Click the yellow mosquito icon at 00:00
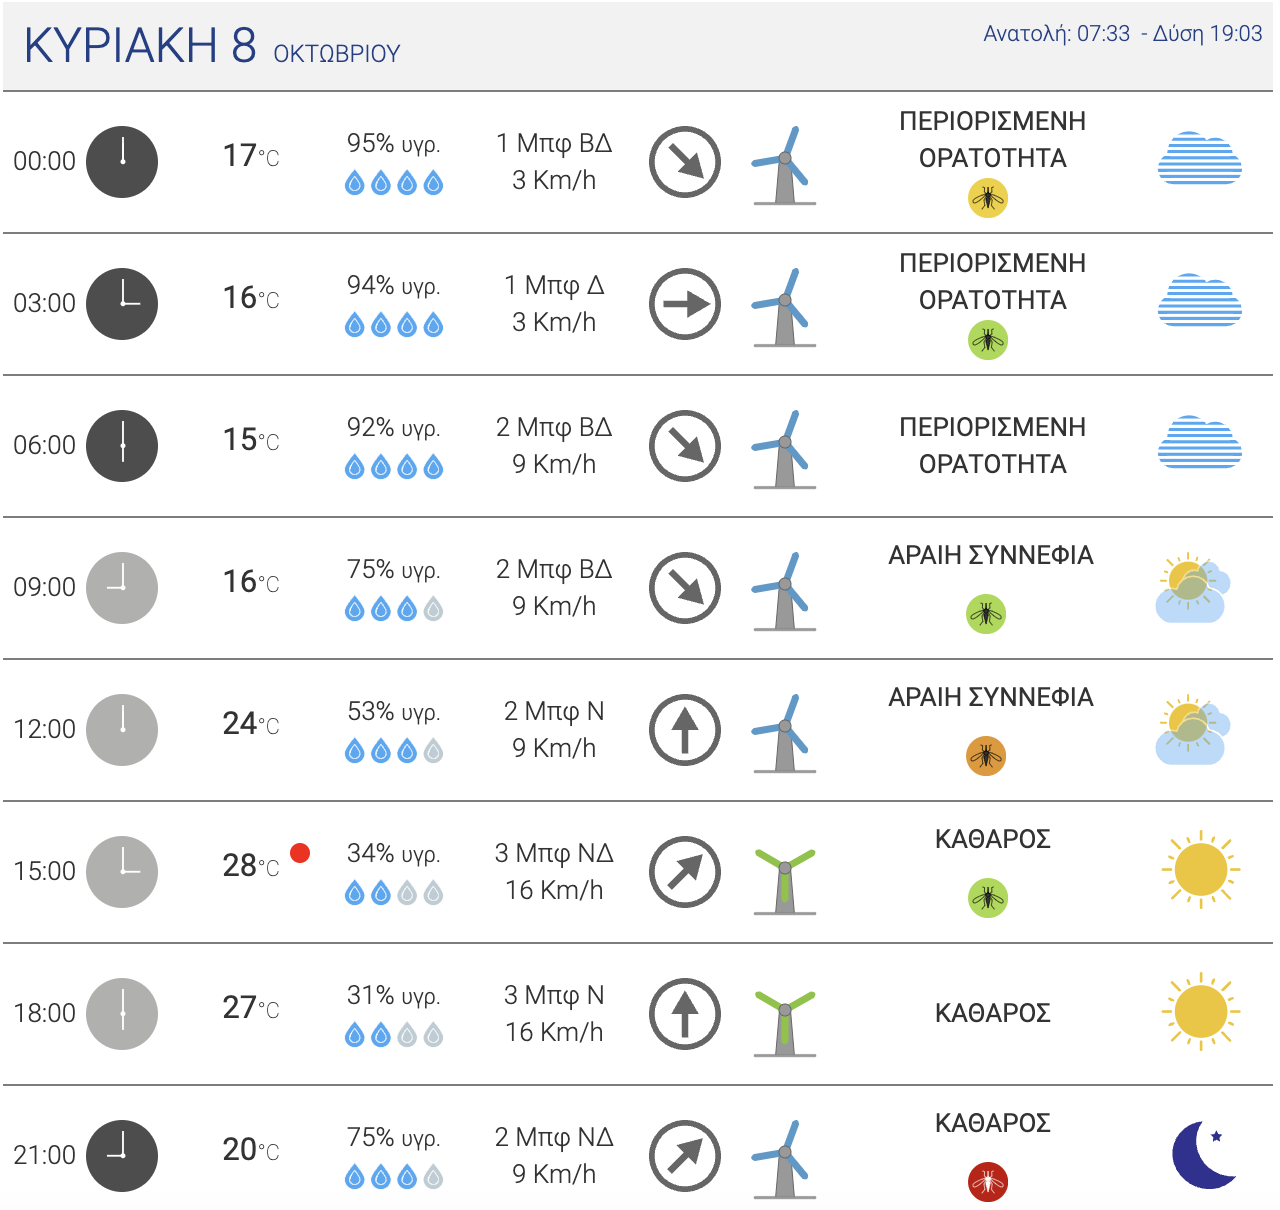This screenshot has height=1210, width=1280. (x=988, y=198)
